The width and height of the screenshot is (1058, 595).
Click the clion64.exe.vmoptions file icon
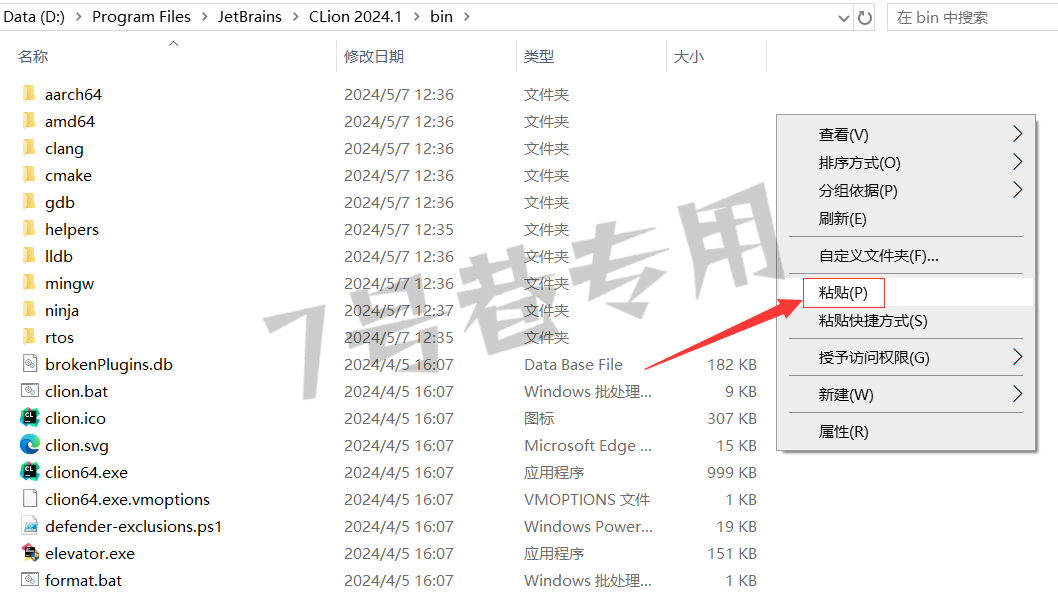30,499
